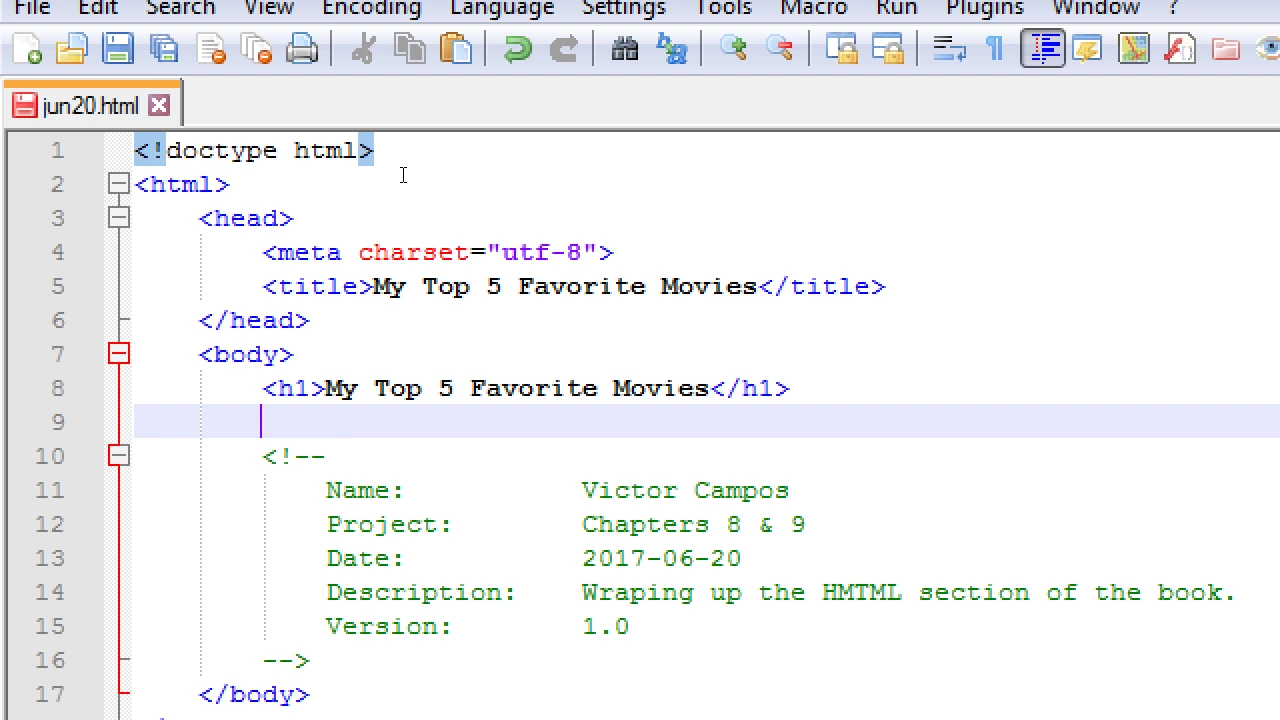Click line number 1 in the margin
This screenshot has height=720, width=1280.
(x=57, y=150)
